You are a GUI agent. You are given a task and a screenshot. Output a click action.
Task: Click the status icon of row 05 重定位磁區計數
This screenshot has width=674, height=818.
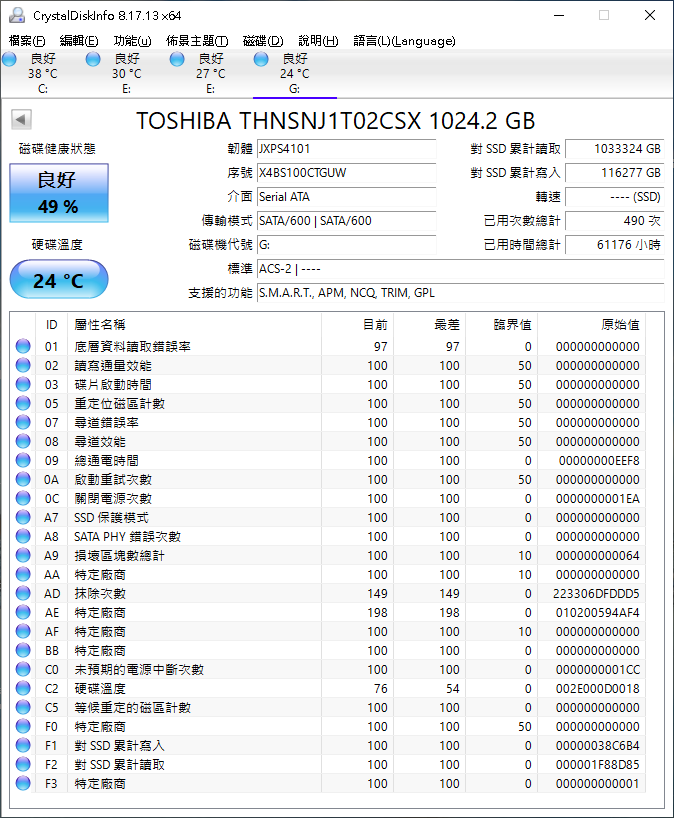pyautogui.click(x=23, y=403)
